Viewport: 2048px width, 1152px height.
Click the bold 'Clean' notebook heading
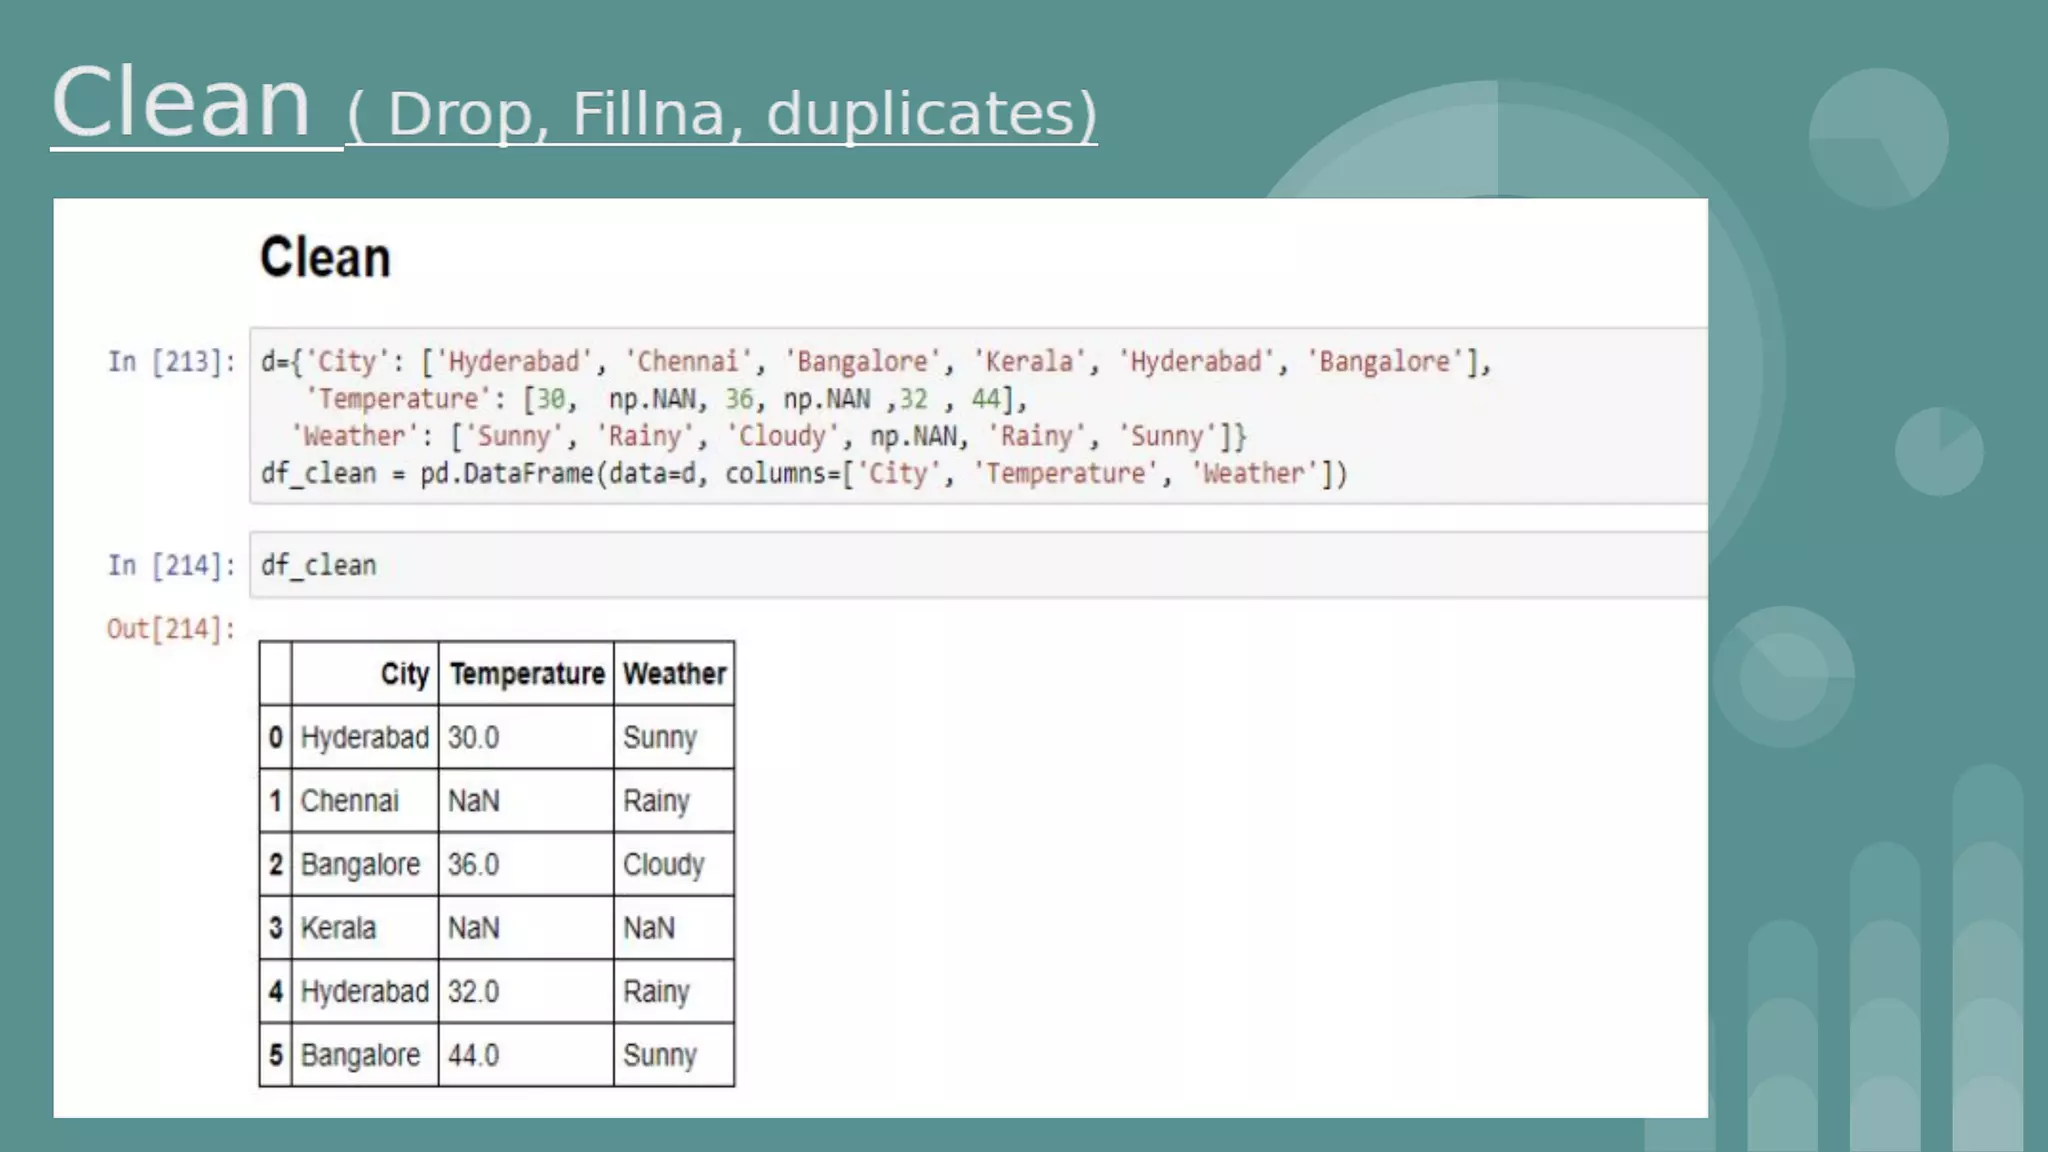325,258
